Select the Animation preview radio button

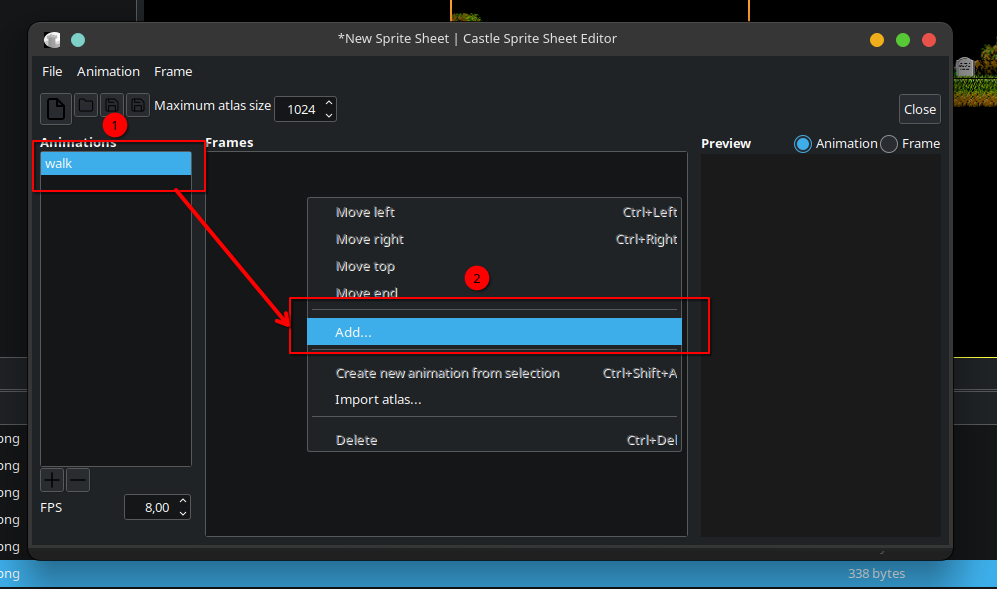pyautogui.click(x=803, y=144)
